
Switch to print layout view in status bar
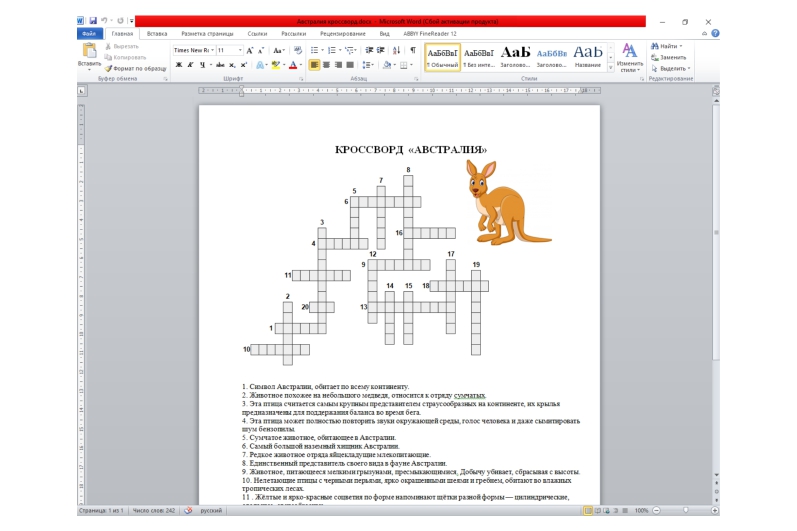[x=588, y=510]
